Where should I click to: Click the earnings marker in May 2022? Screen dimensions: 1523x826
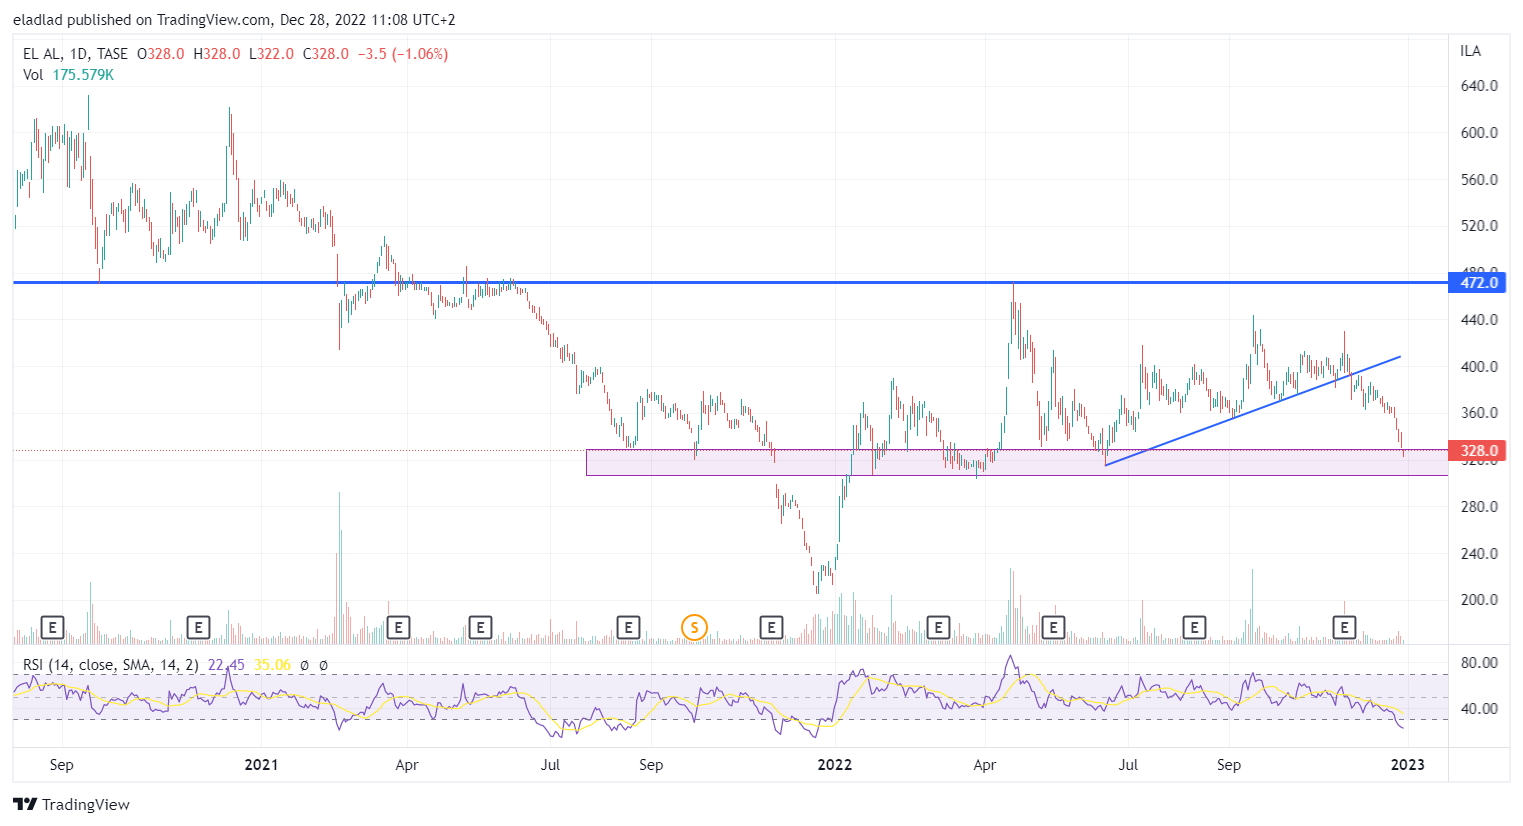click(1052, 627)
